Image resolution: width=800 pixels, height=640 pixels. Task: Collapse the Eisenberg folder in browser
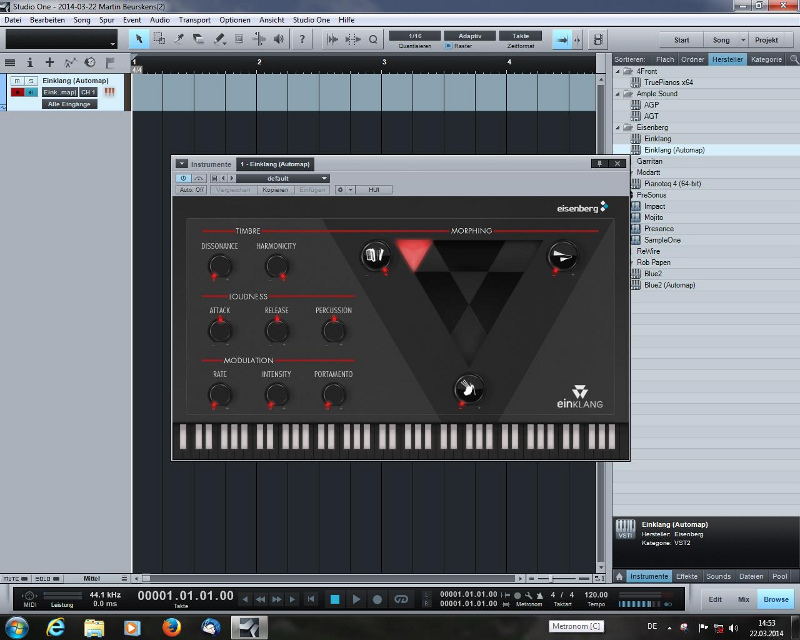coord(618,128)
